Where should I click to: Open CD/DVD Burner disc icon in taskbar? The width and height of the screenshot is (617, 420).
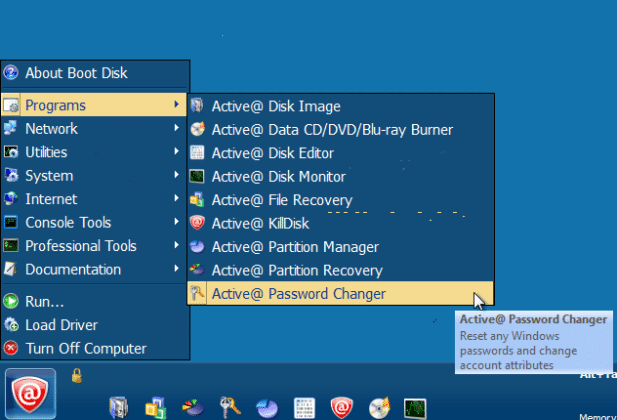point(379,408)
